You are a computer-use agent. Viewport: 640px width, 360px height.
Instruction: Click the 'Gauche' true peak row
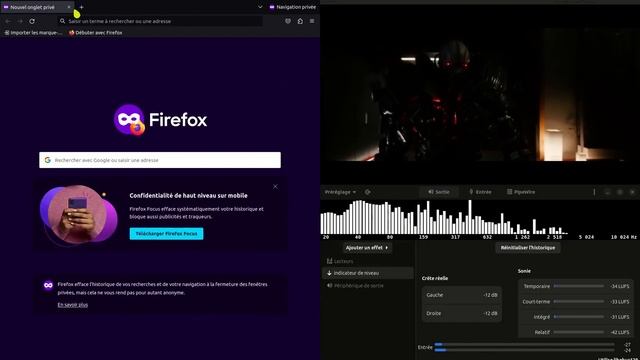[462, 295]
